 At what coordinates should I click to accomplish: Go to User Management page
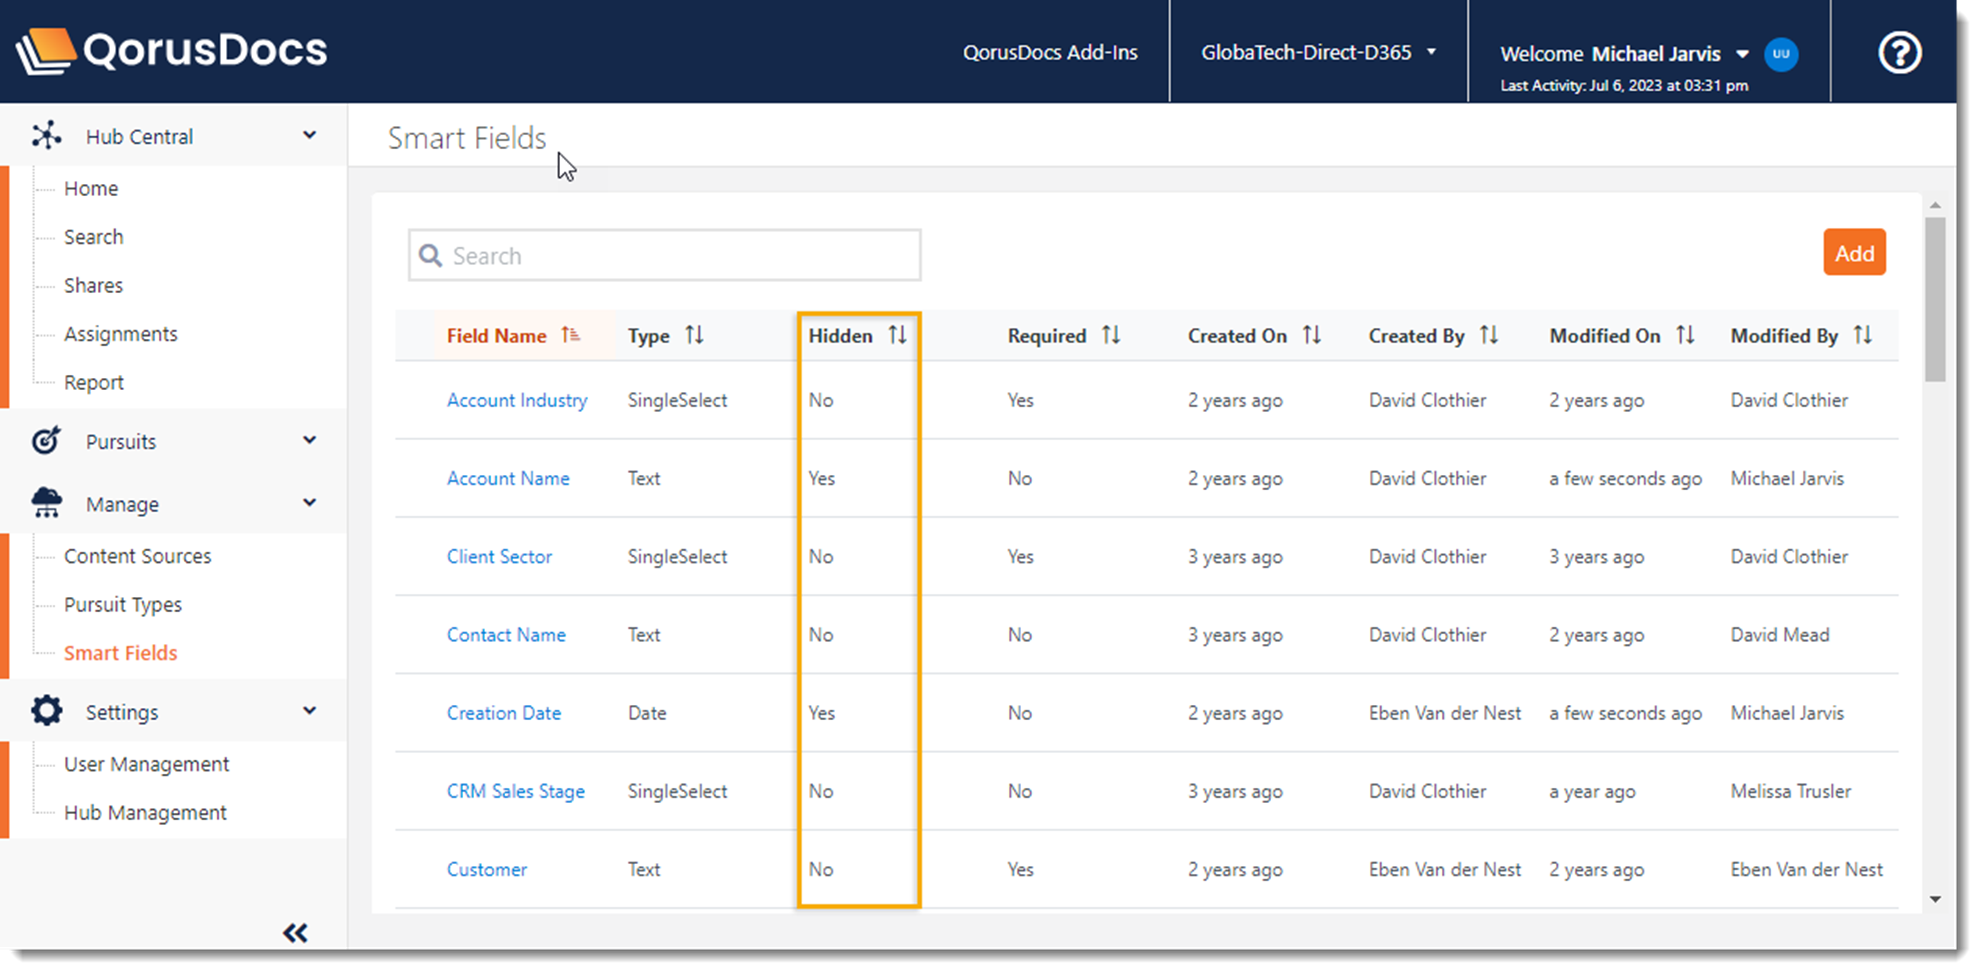point(146,764)
